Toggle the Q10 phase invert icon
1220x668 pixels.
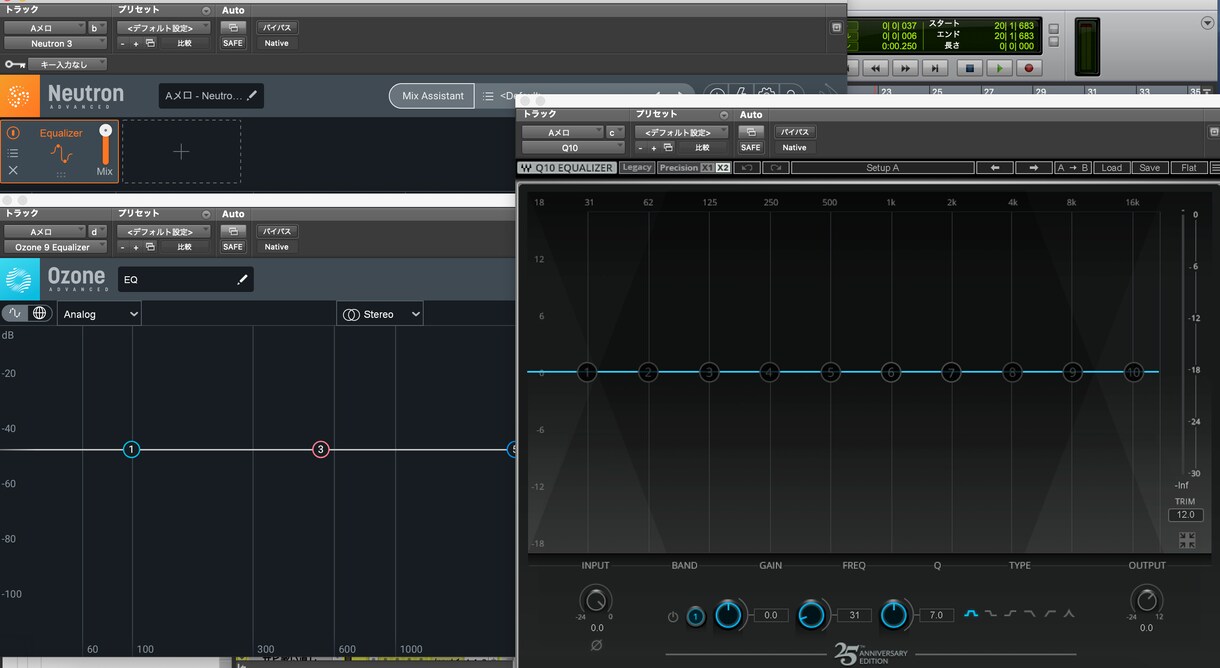[596, 646]
